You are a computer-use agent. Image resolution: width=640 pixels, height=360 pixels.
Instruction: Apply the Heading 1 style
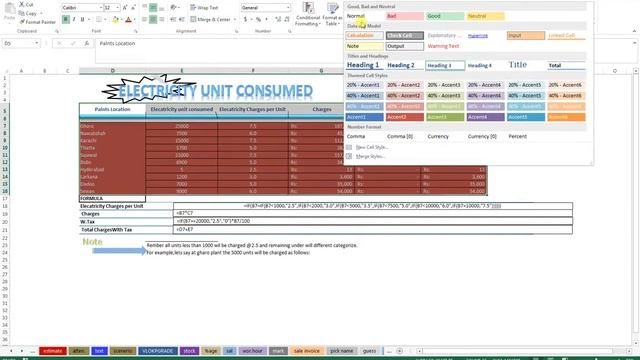coord(364,65)
